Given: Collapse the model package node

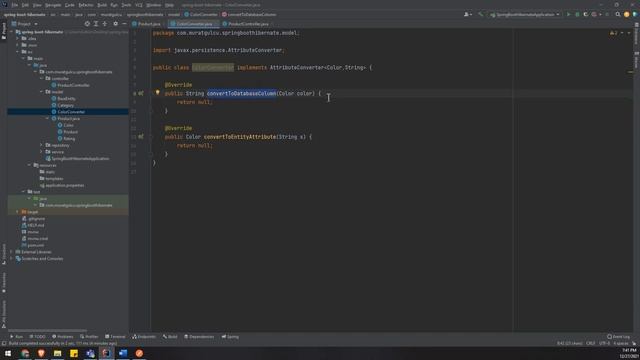Looking at the screenshot, I should point(41,92).
